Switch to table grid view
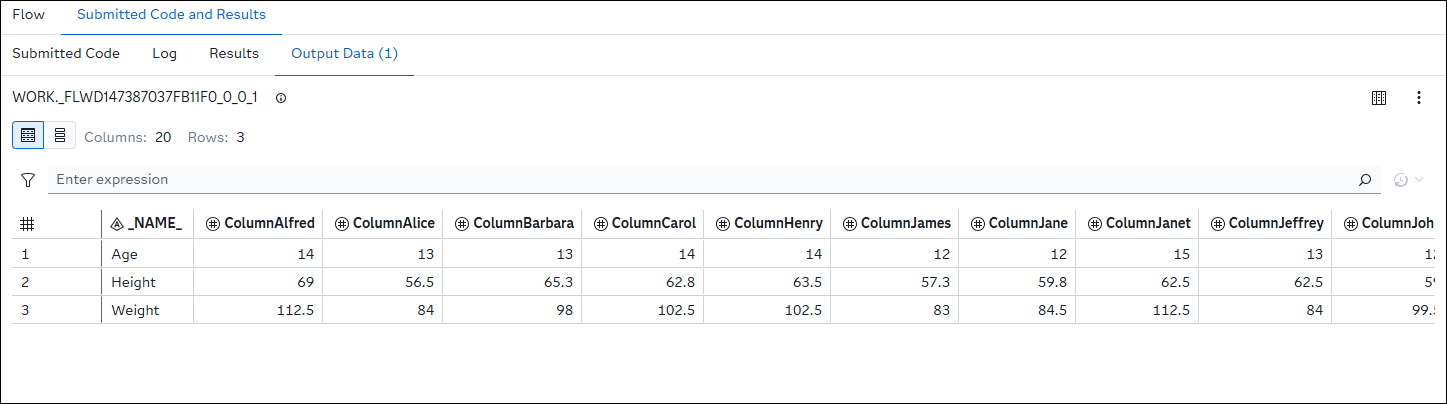This screenshot has width=1447, height=404. click(28, 135)
